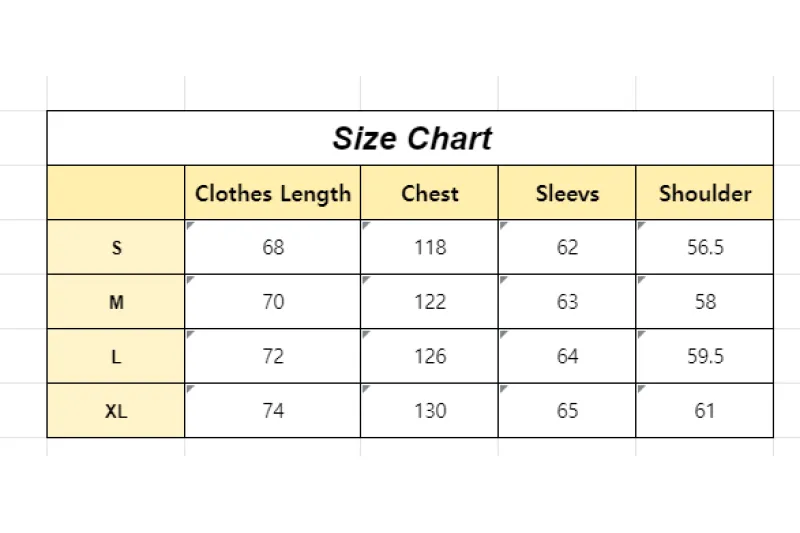Viewport: 800px width, 533px height.
Task: Click the cell showing 65
Action: point(567,410)
